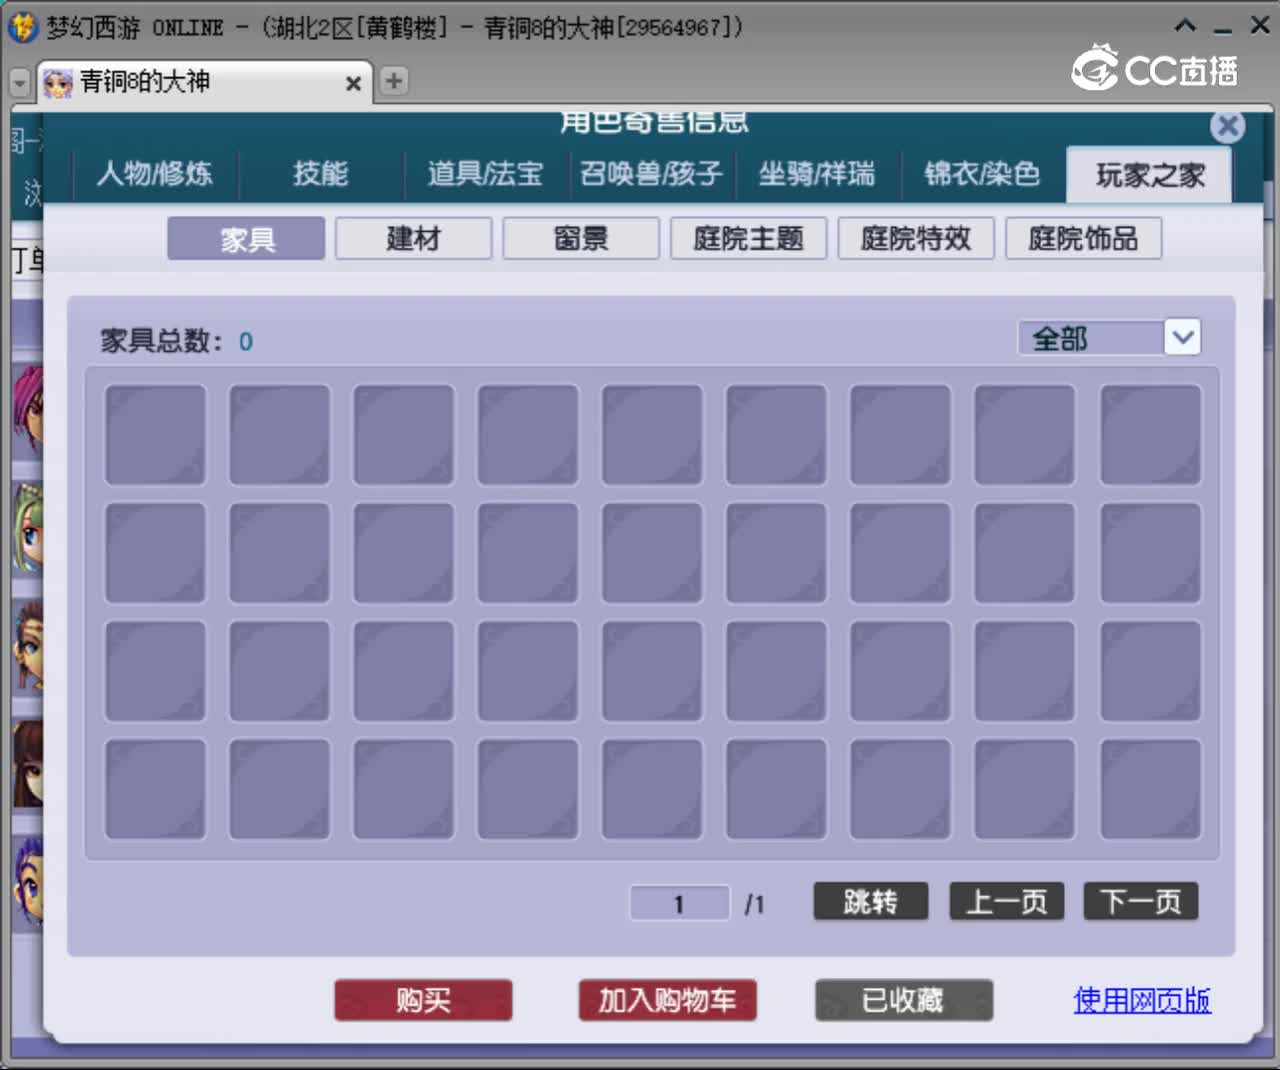Select the 玩家之家 tab
Image resolution: width=1280 pixels, height=1070 pixels.
[x=1150, y=175]
